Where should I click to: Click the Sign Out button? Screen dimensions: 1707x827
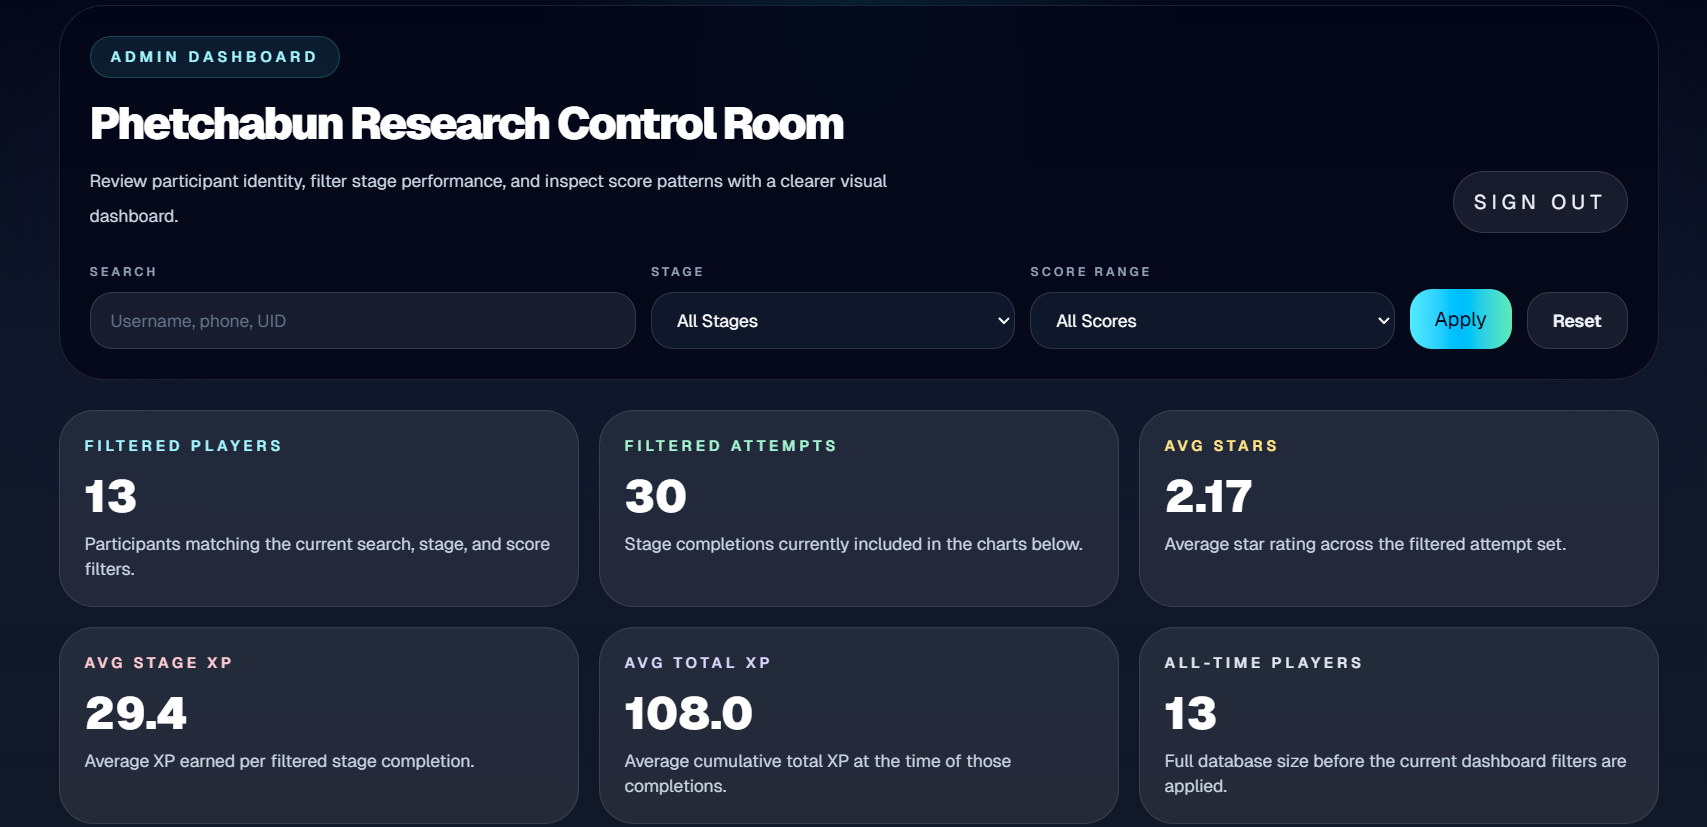(1539, 202)
